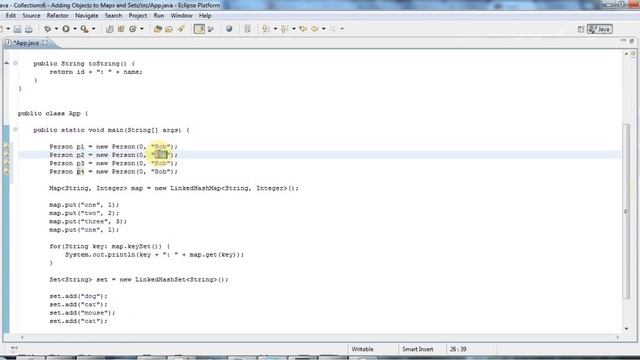The width and height of the screenshot is (640, 360).
Task: Click the Open Task folder icon
Action: tap(169, 29)
